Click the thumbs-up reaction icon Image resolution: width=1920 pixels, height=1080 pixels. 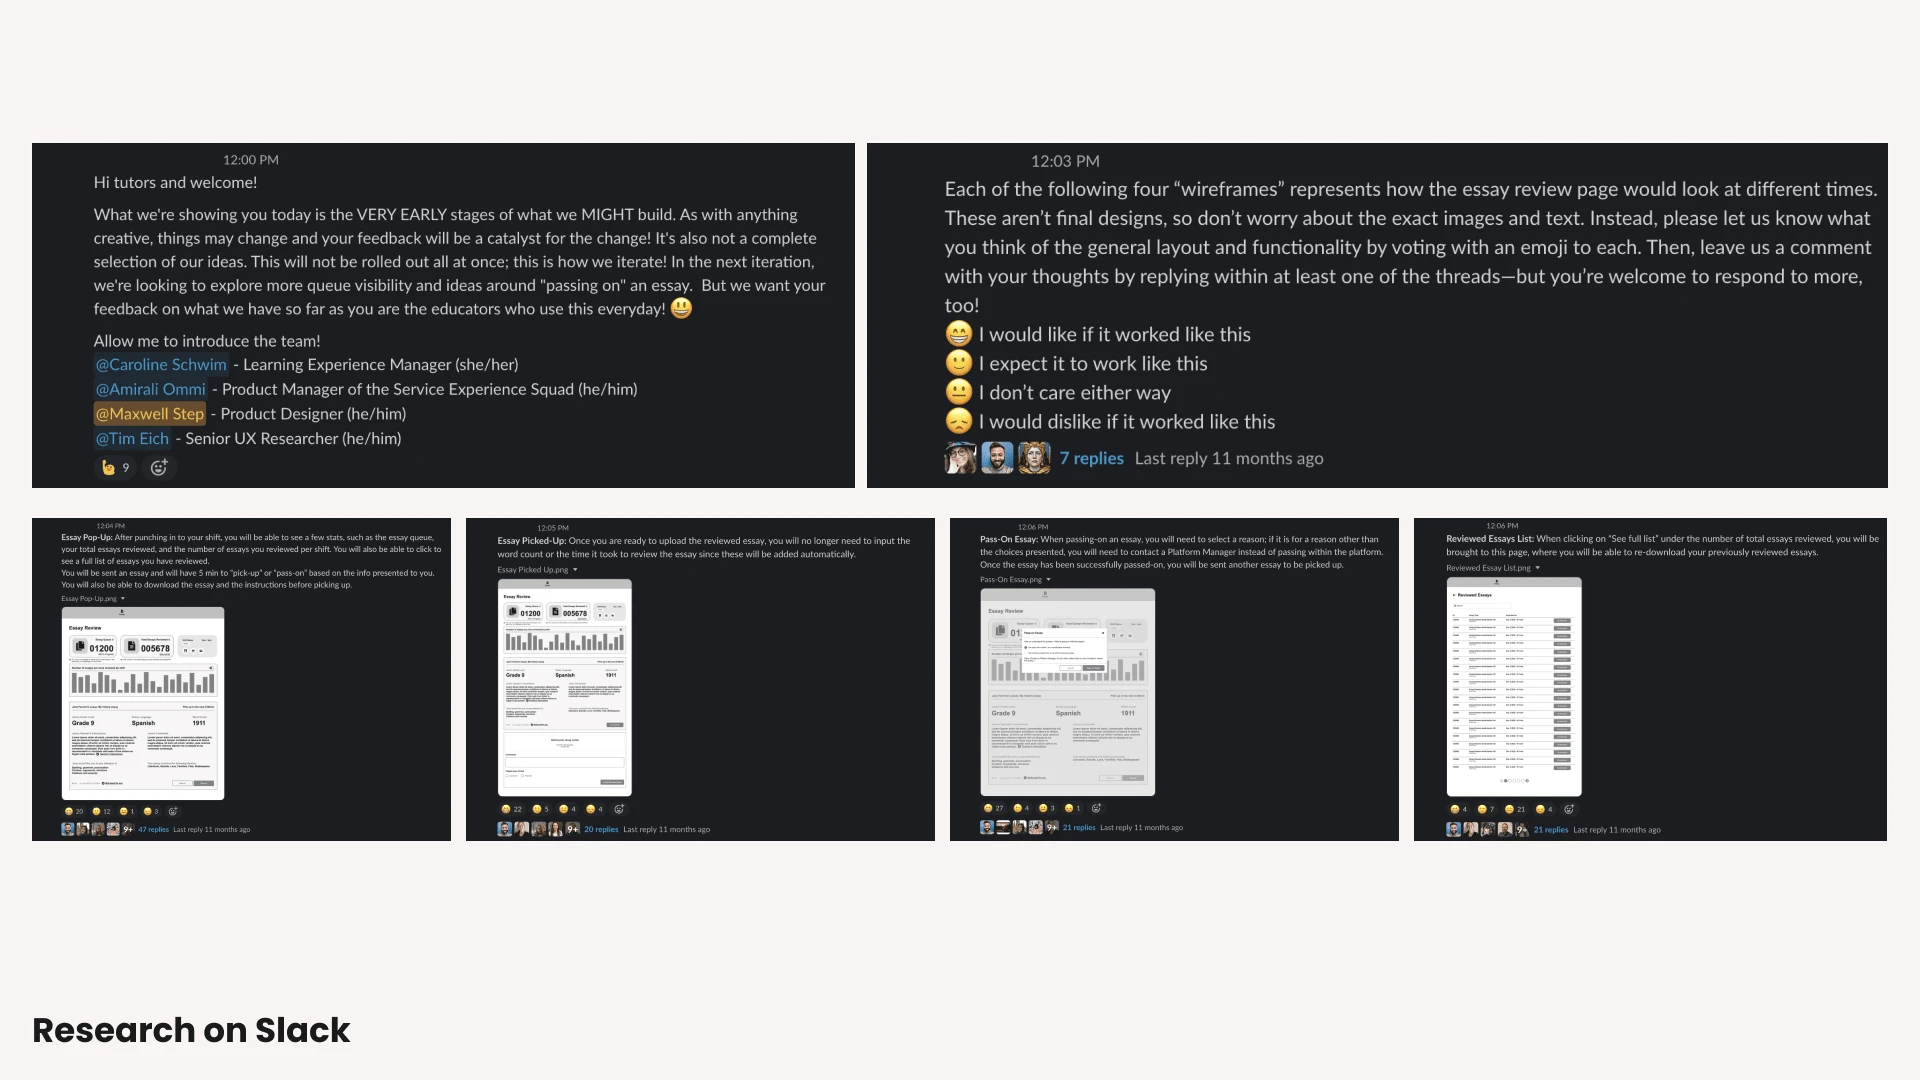click(107, 467)
